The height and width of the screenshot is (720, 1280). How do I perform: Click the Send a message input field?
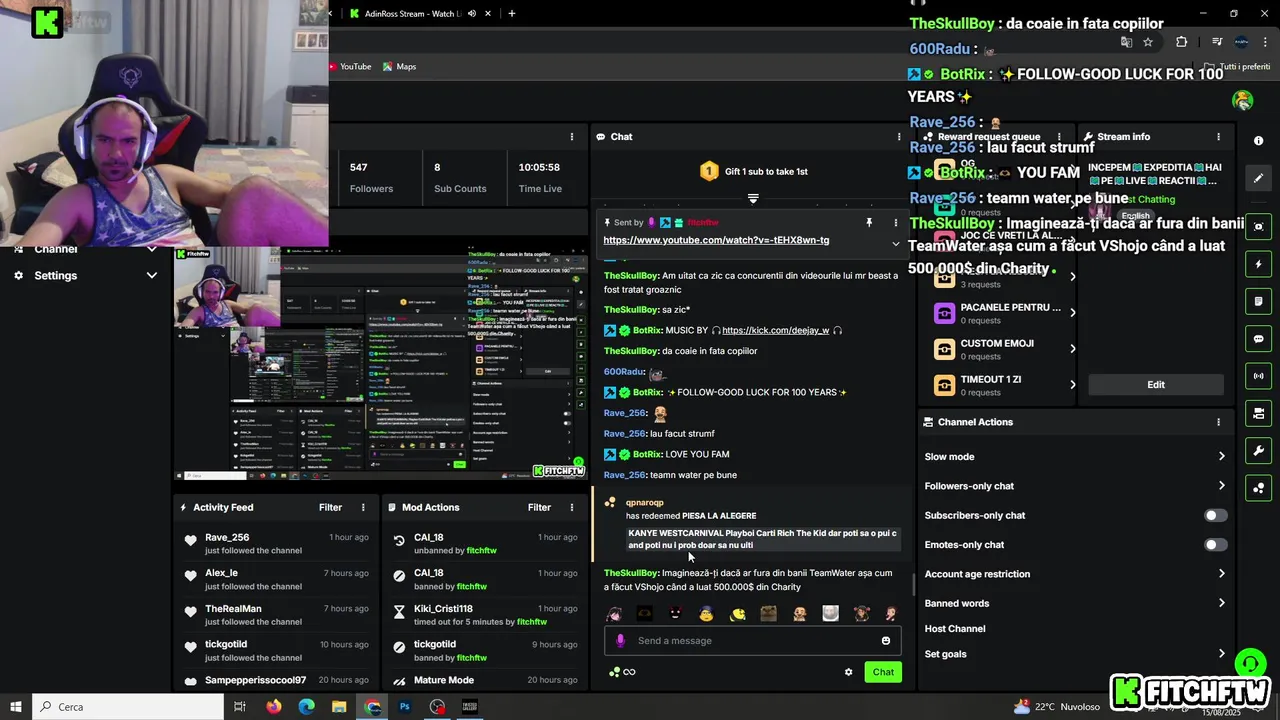[753, 641]
